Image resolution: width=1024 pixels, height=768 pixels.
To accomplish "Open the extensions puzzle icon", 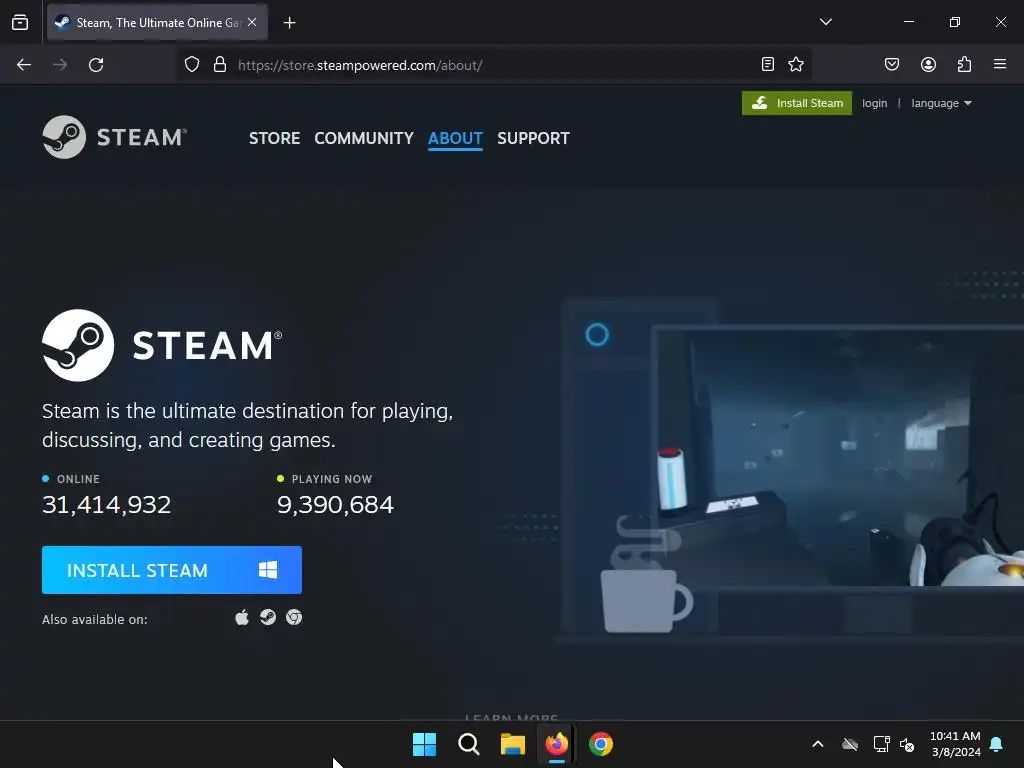I will pos(964,64).
